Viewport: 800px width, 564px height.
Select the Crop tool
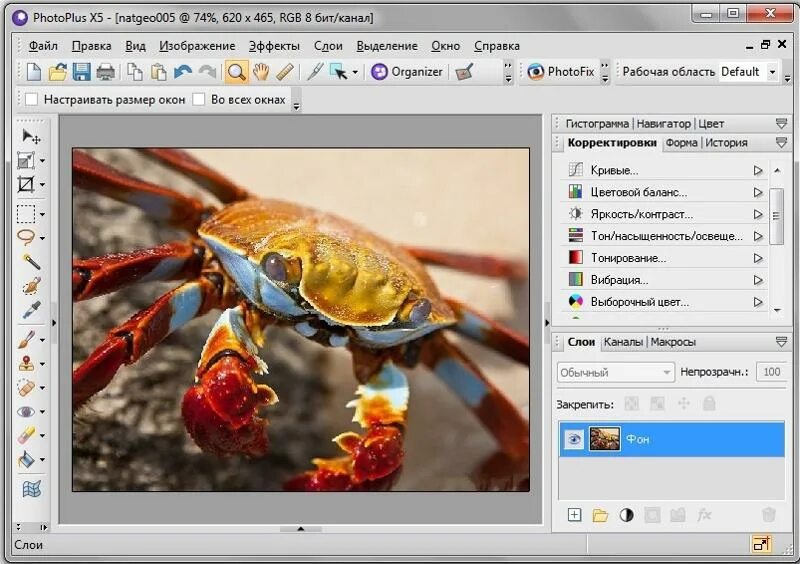coord(26,184)
